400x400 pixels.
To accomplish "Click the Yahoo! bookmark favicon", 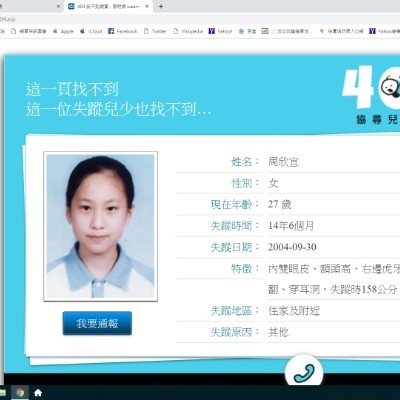I will pos(212,31).
